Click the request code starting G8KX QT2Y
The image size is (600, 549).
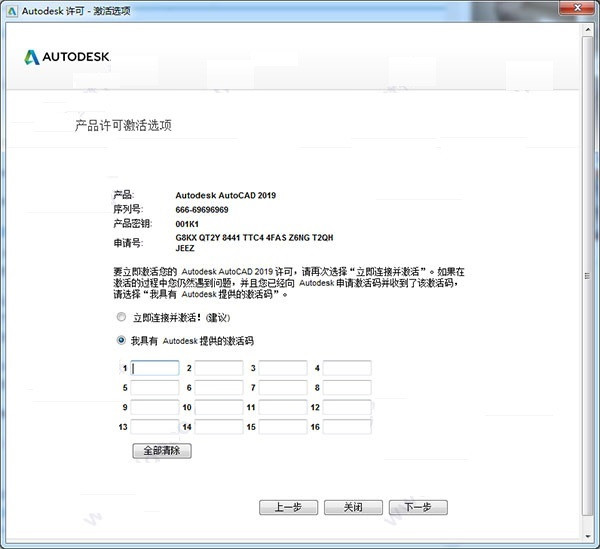254,238
